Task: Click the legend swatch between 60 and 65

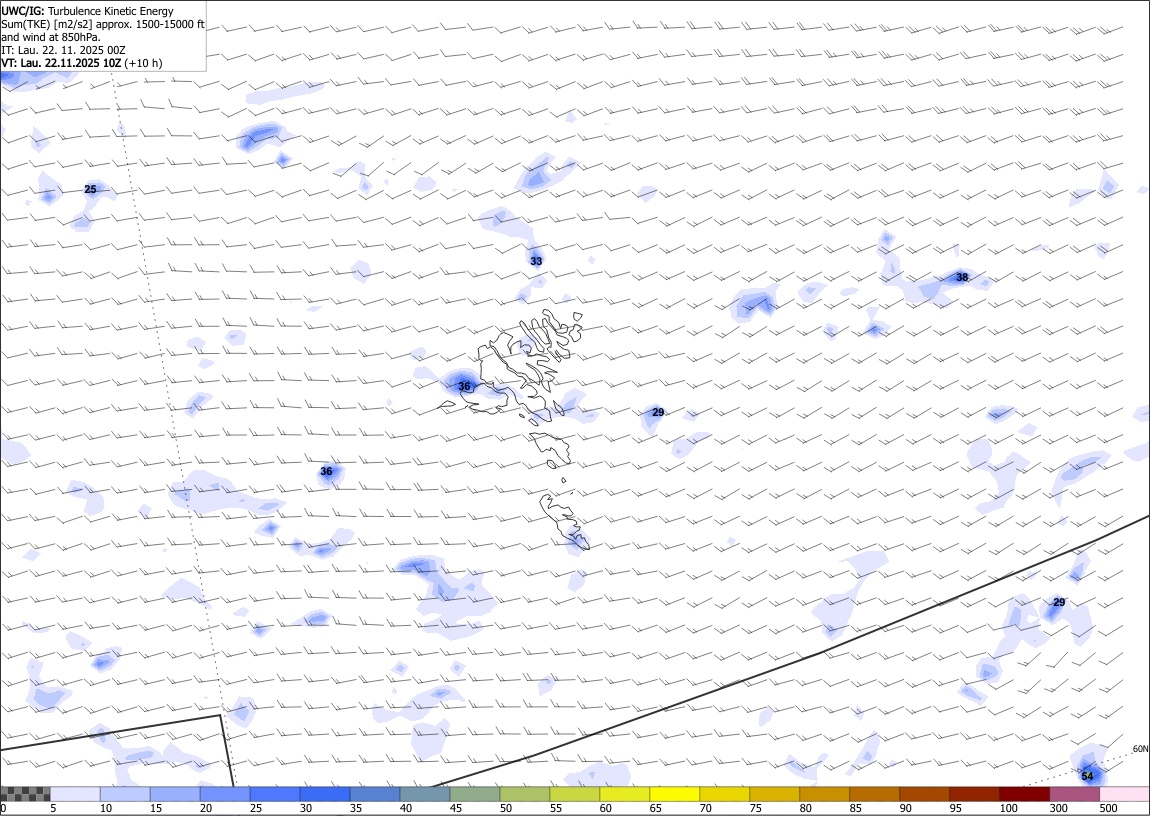Action: (624, 794)
